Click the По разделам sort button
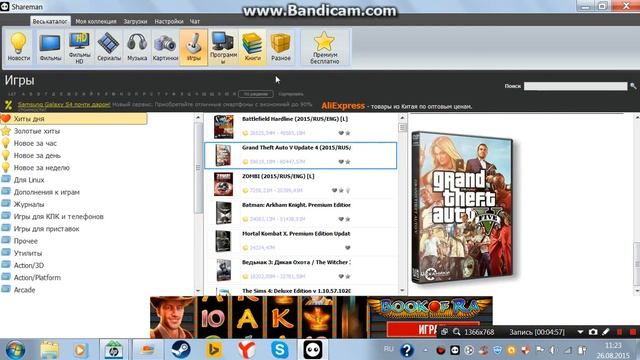 coord(256,94)
